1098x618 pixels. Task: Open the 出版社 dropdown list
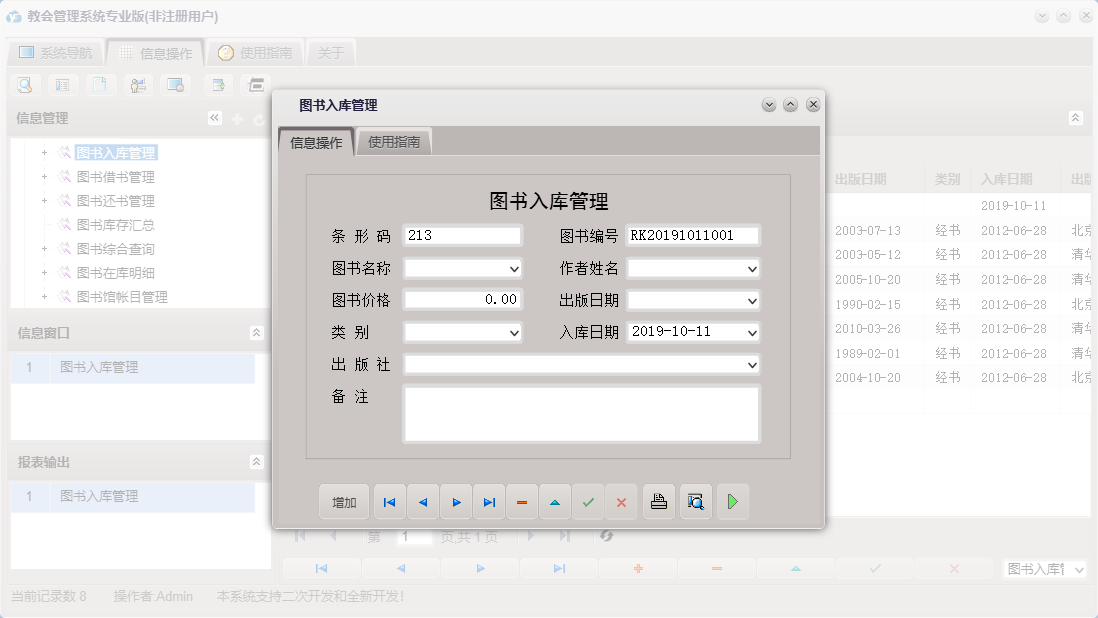click(755, 364)
